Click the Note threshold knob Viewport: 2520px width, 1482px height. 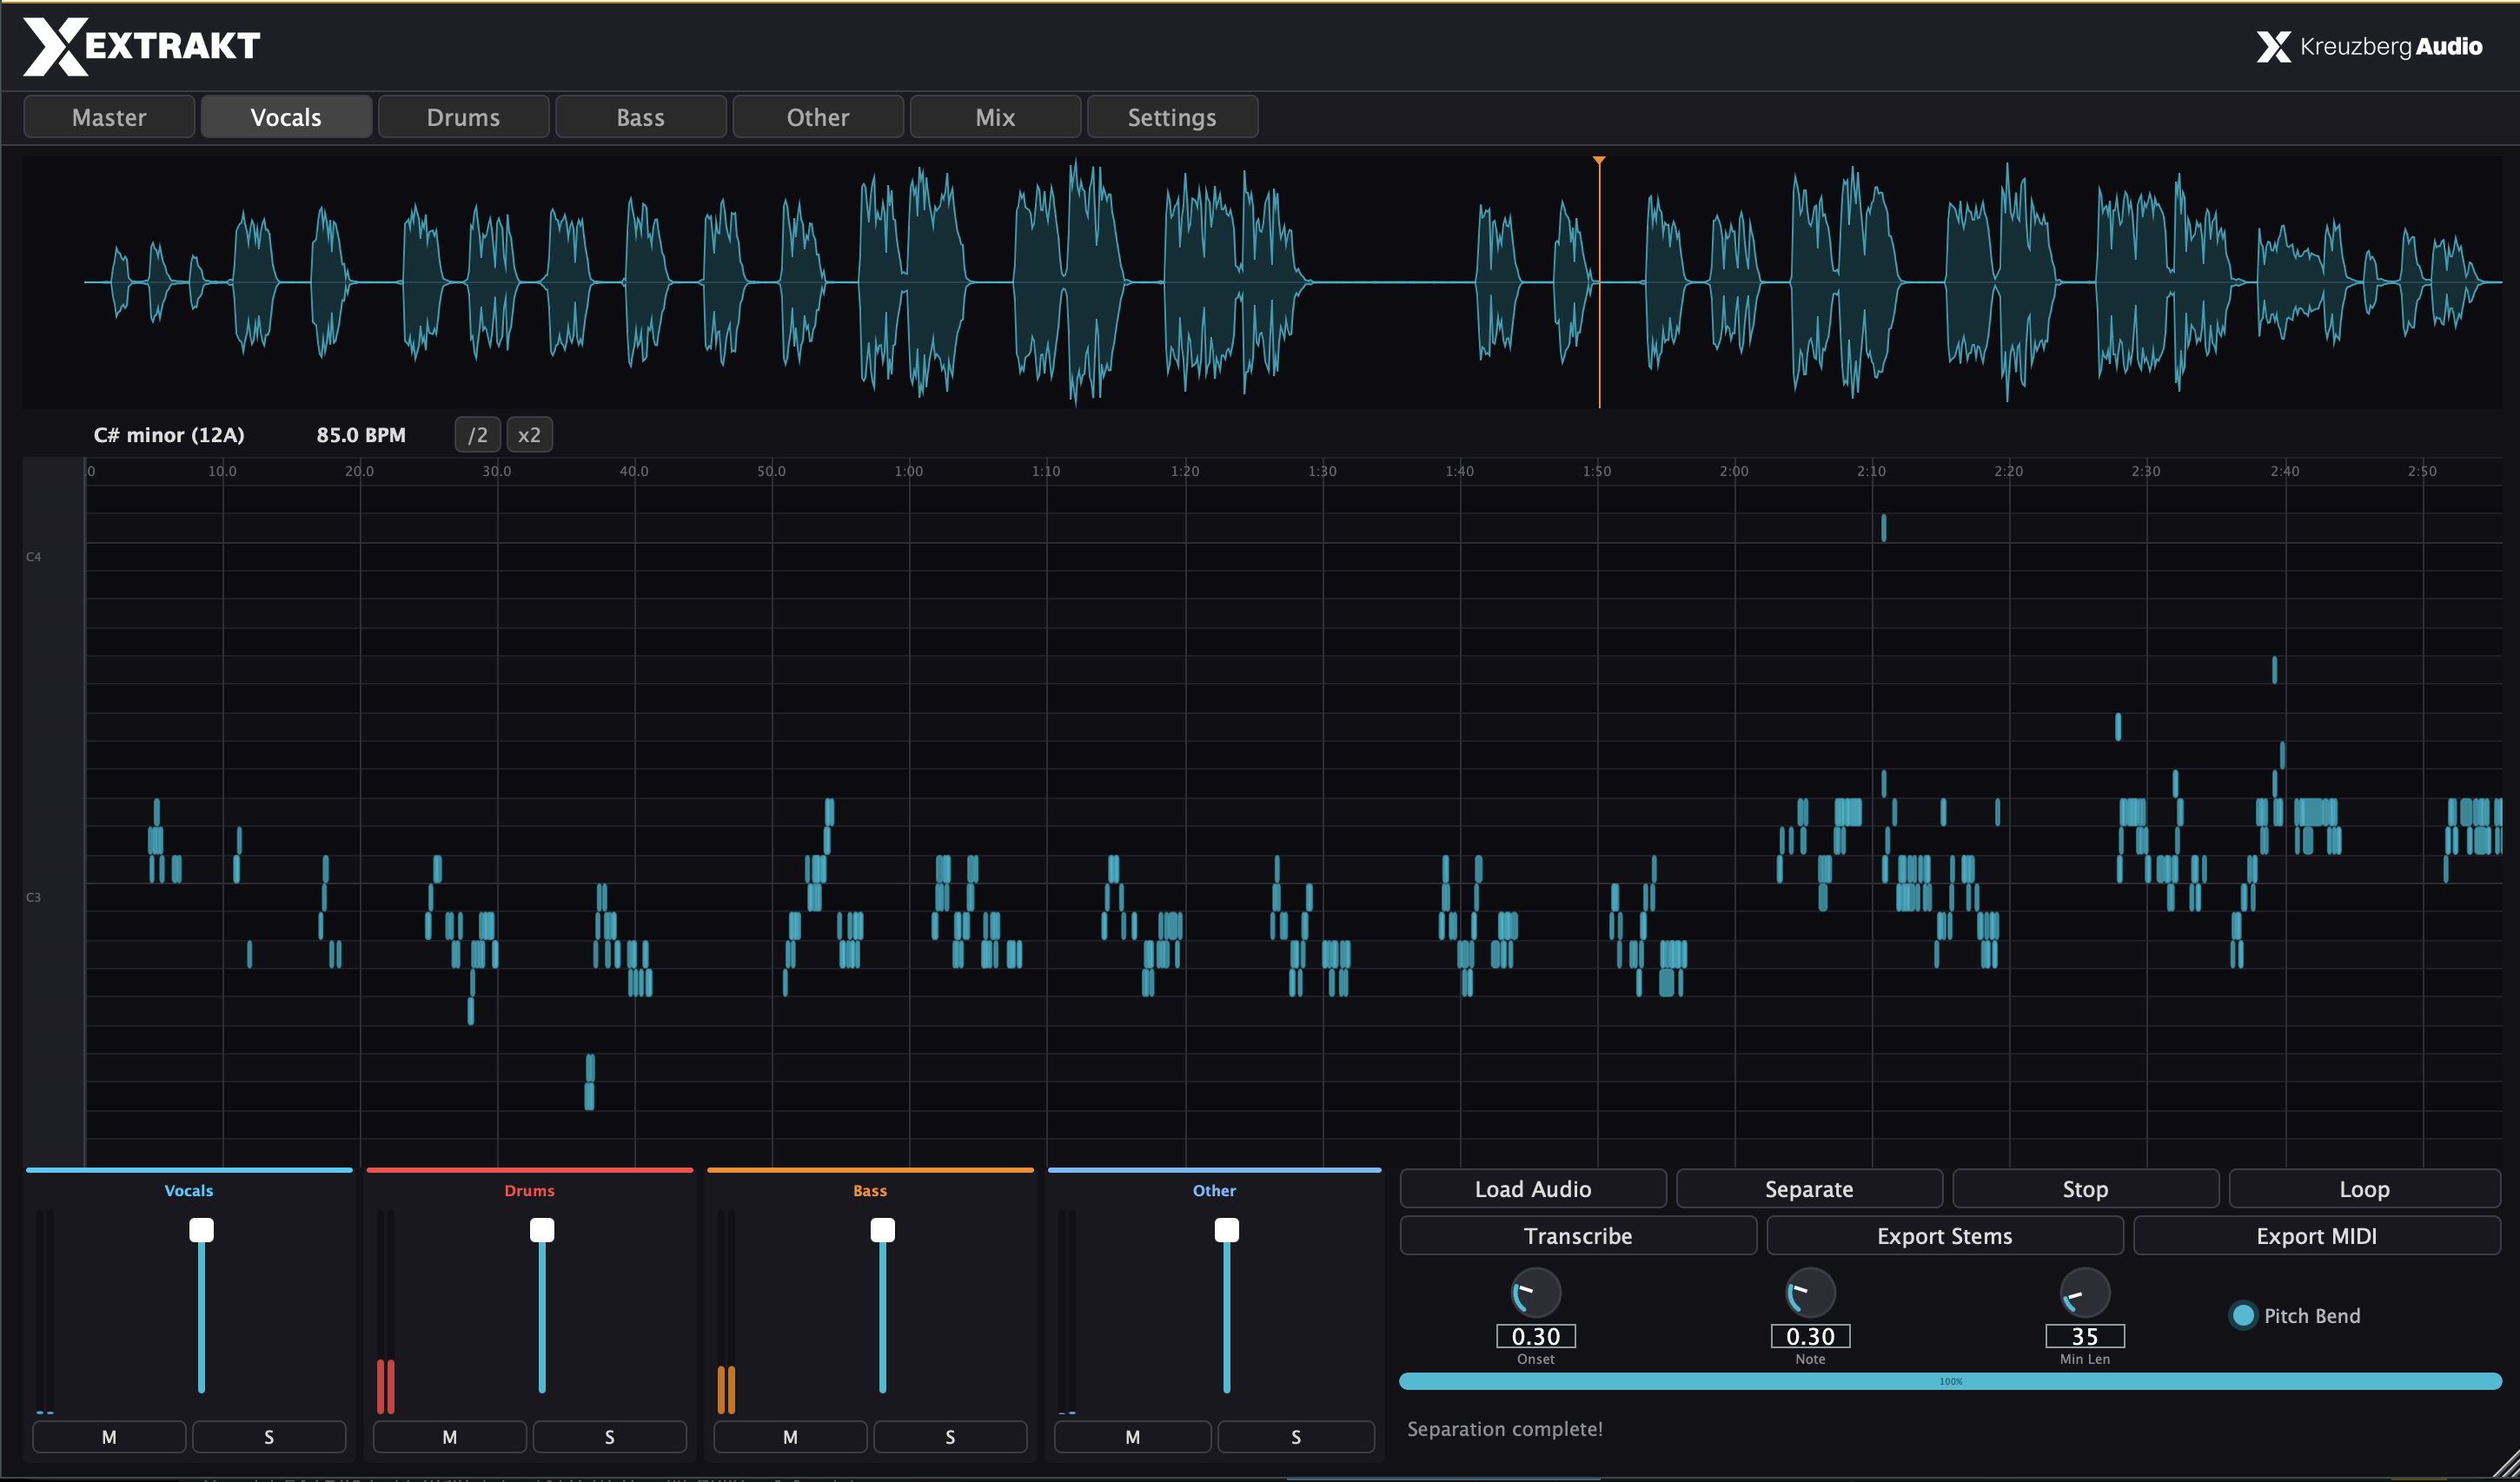1811,1293
